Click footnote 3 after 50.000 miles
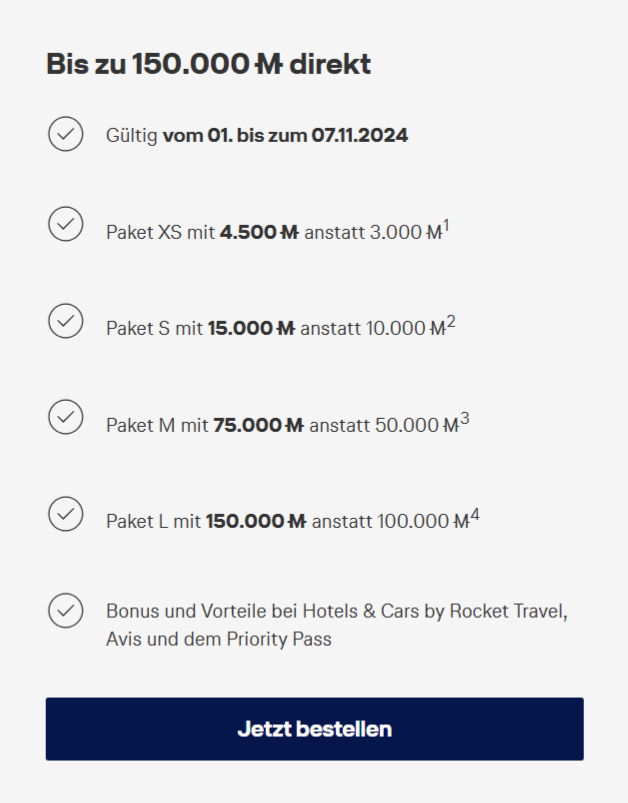 (x=465, y=419)
